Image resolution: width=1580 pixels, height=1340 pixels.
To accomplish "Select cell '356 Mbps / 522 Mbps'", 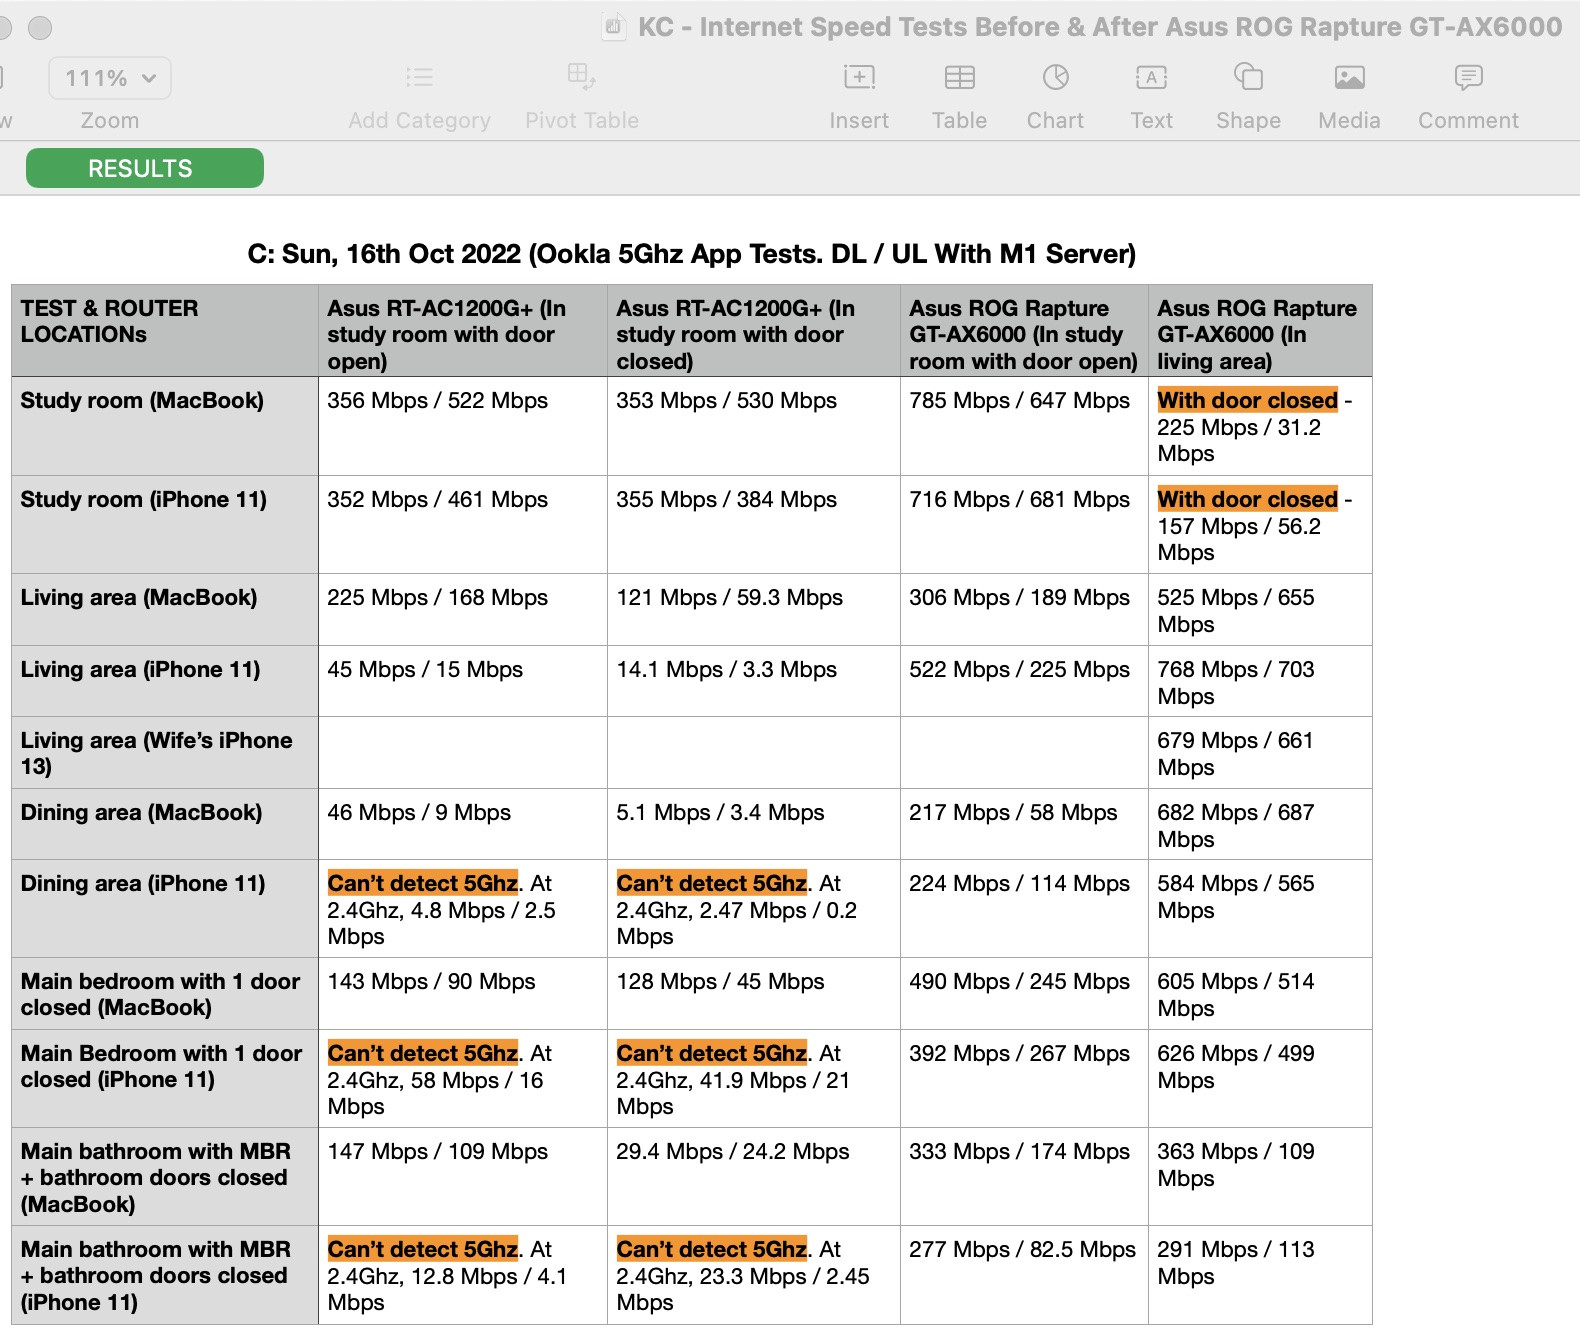I will coord(463,426).
